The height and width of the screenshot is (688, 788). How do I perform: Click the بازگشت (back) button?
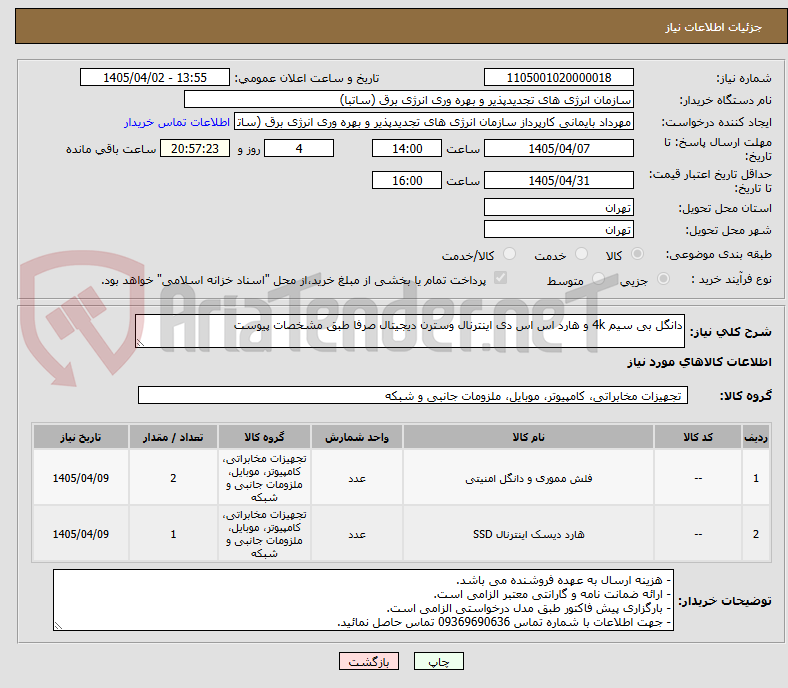[x=369, y=661]
